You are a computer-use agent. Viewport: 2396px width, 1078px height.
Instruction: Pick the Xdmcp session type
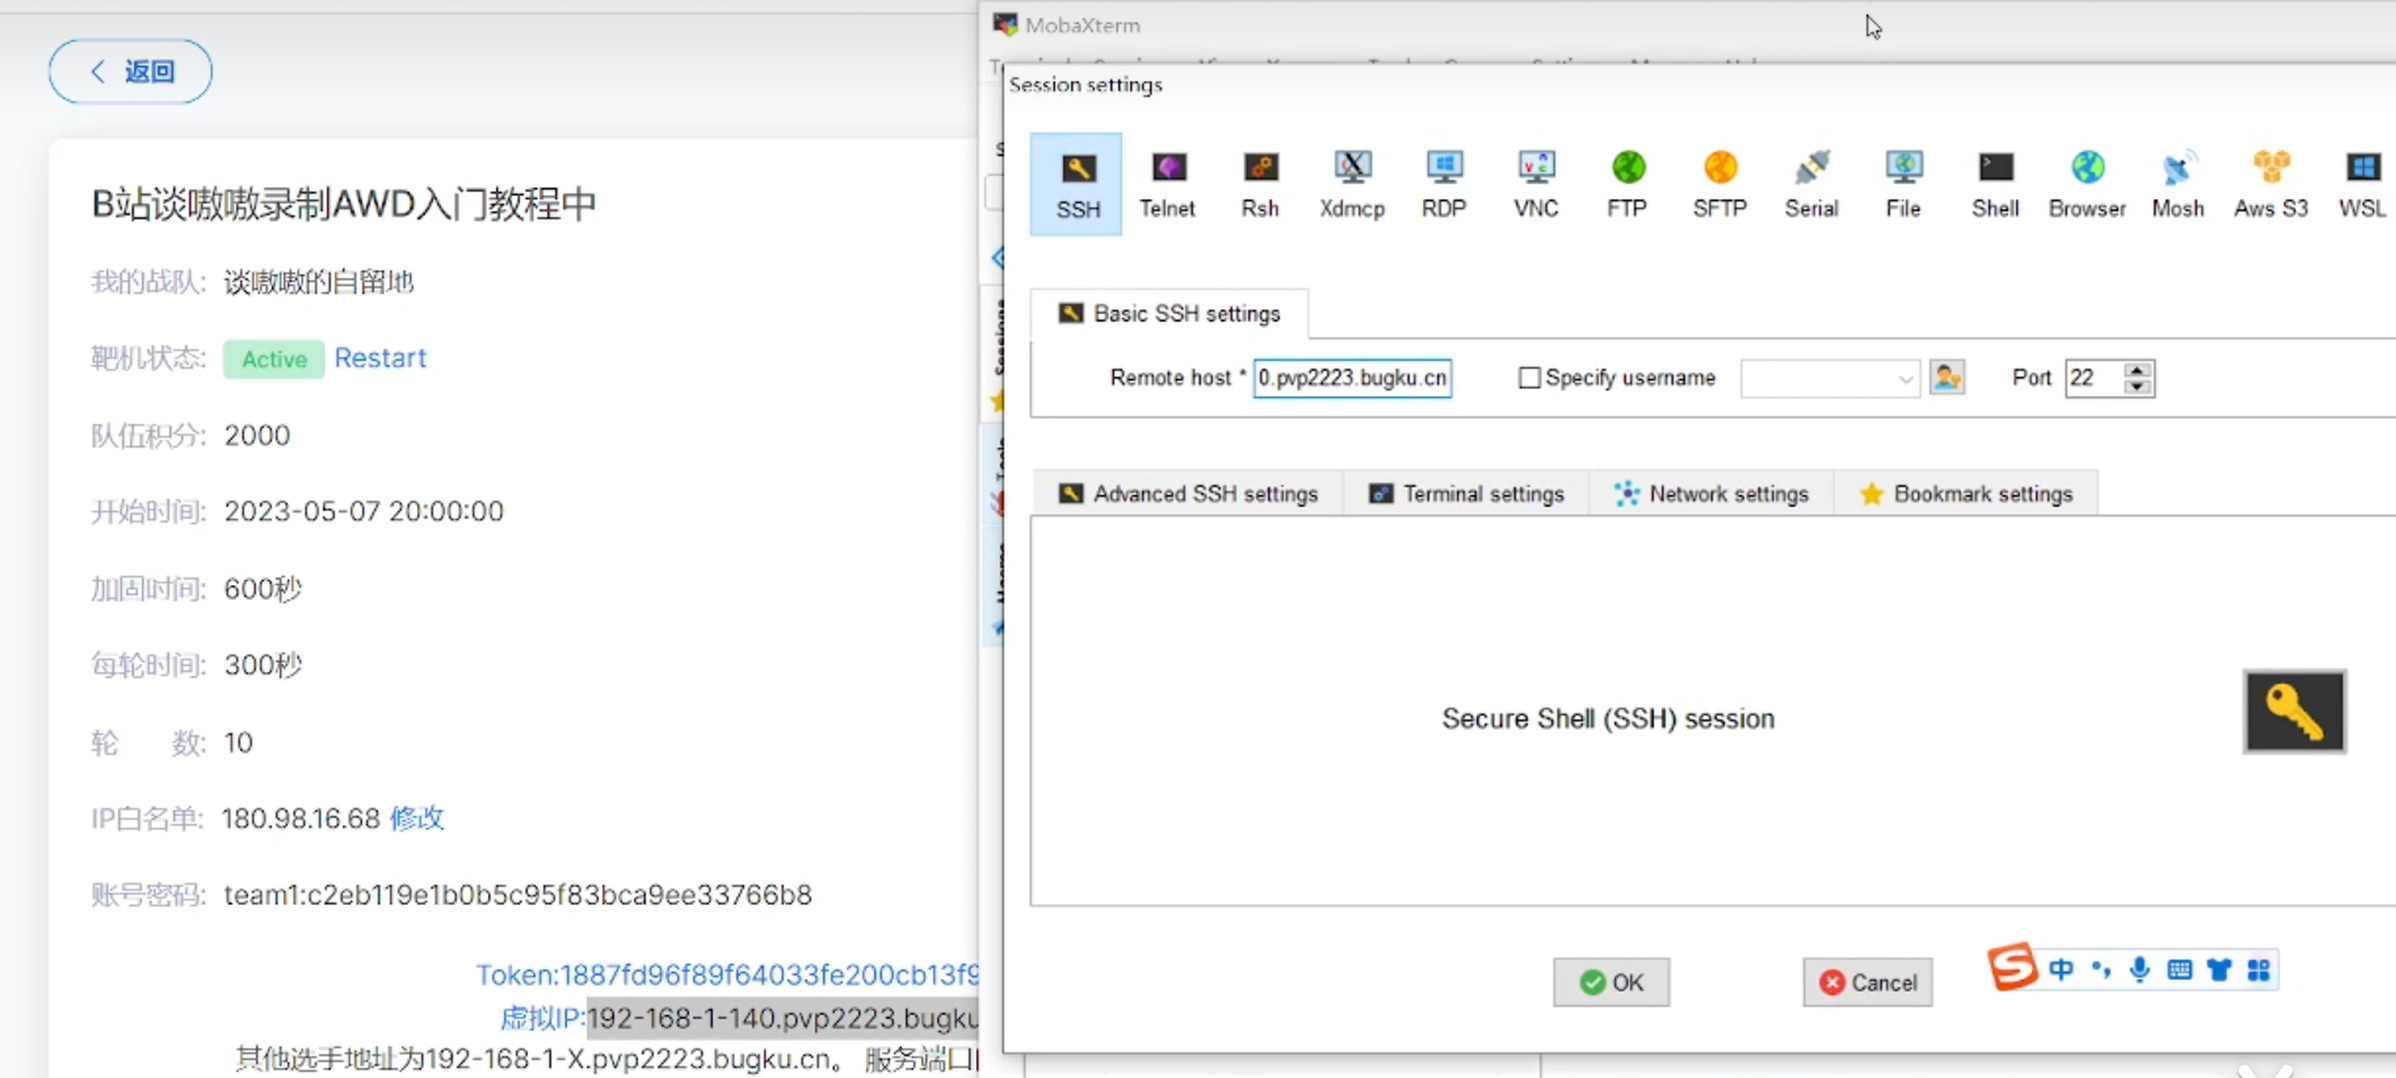1352,184
